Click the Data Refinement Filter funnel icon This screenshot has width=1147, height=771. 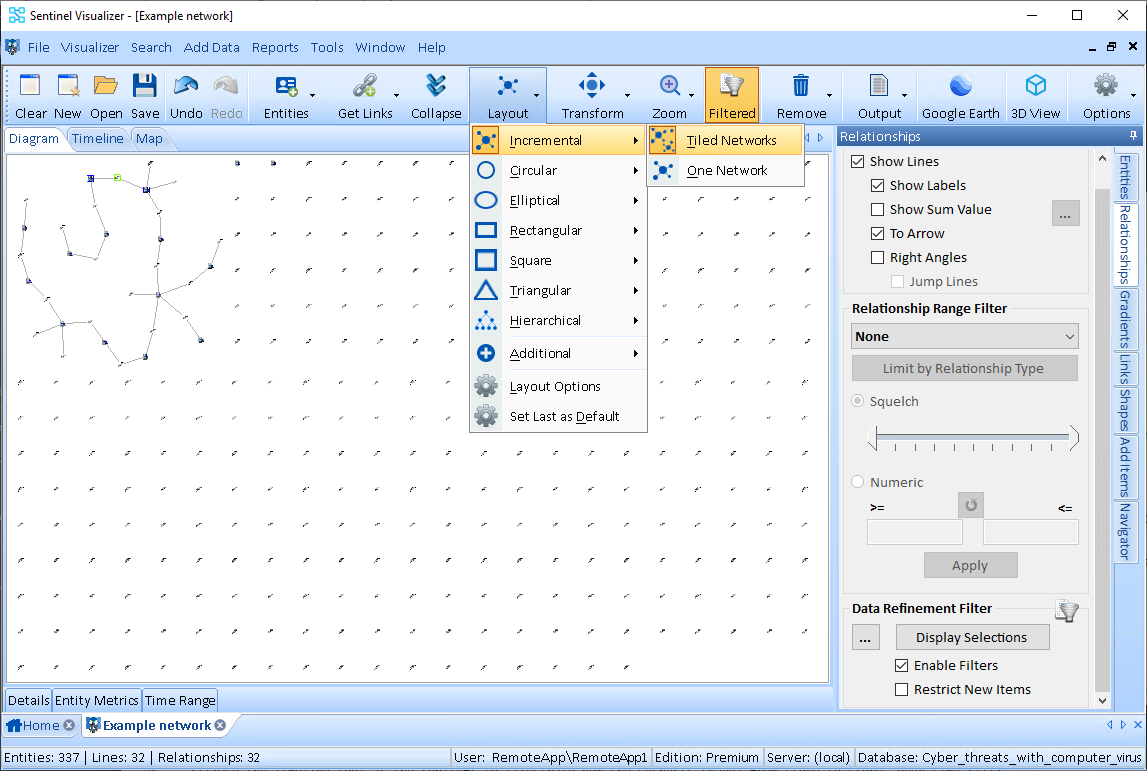pyautogui.click(x=1068, y=611)
